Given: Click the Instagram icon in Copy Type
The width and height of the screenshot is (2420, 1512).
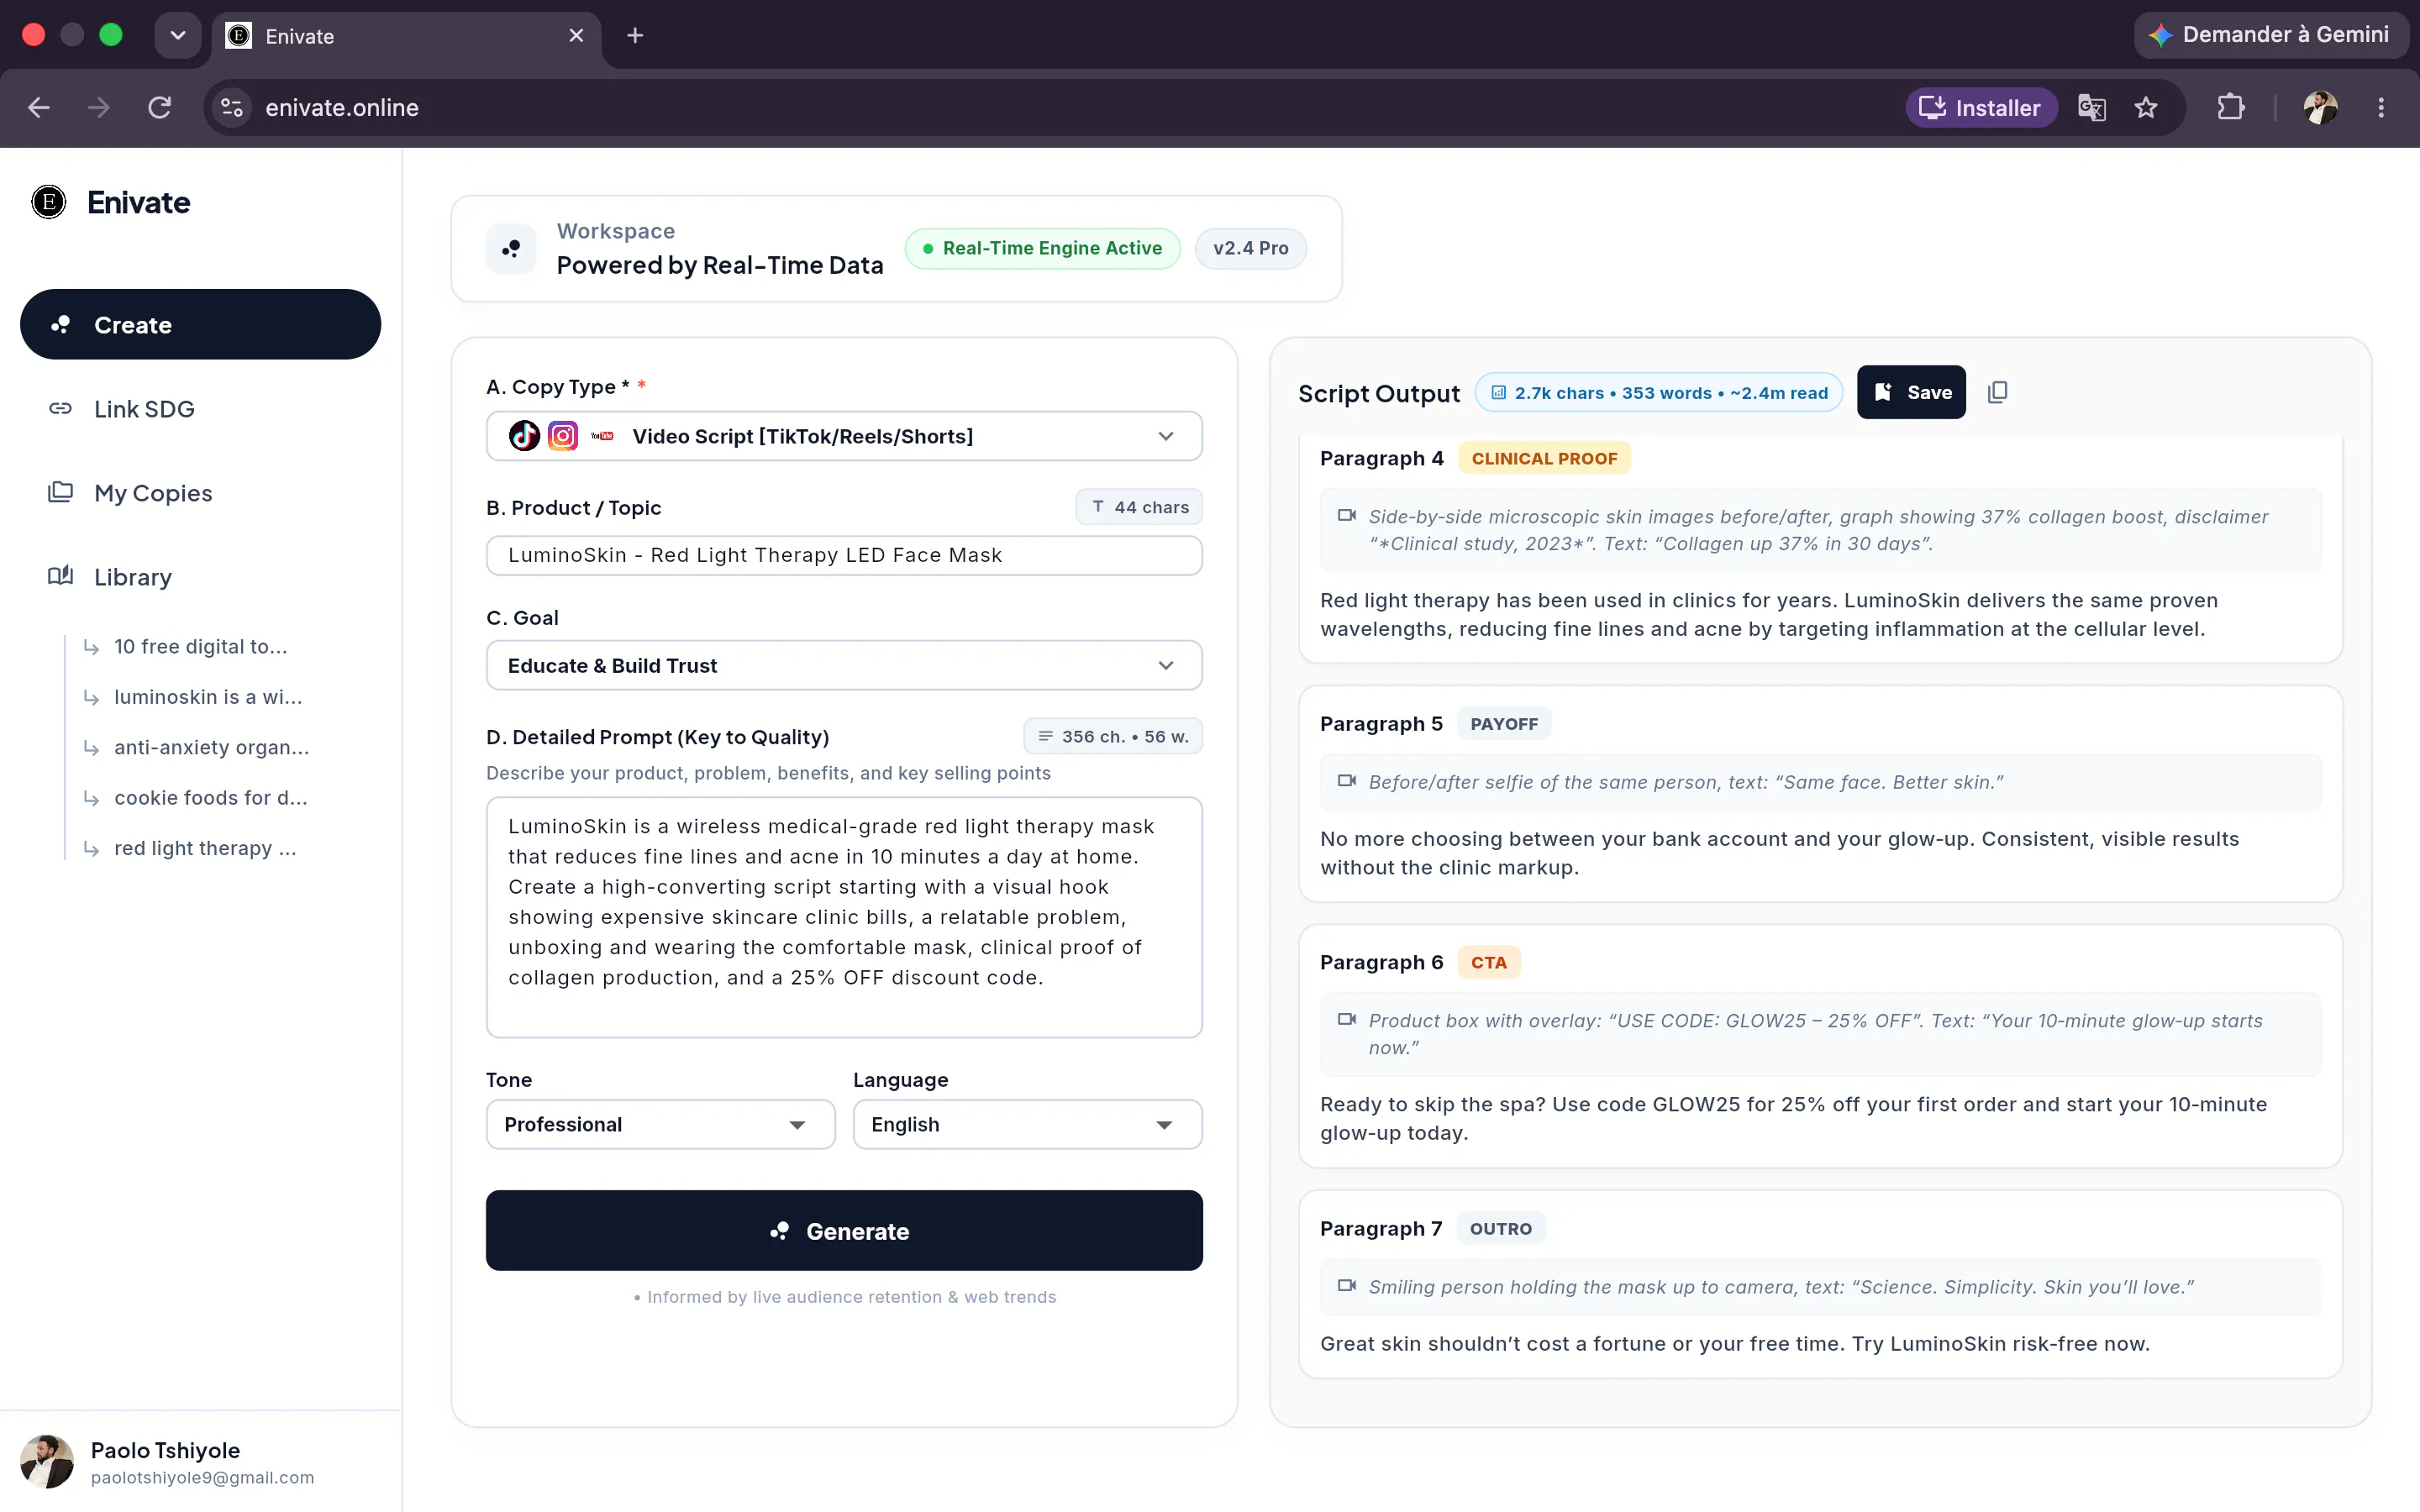Looking at the screenshot, I should [563, 436].
